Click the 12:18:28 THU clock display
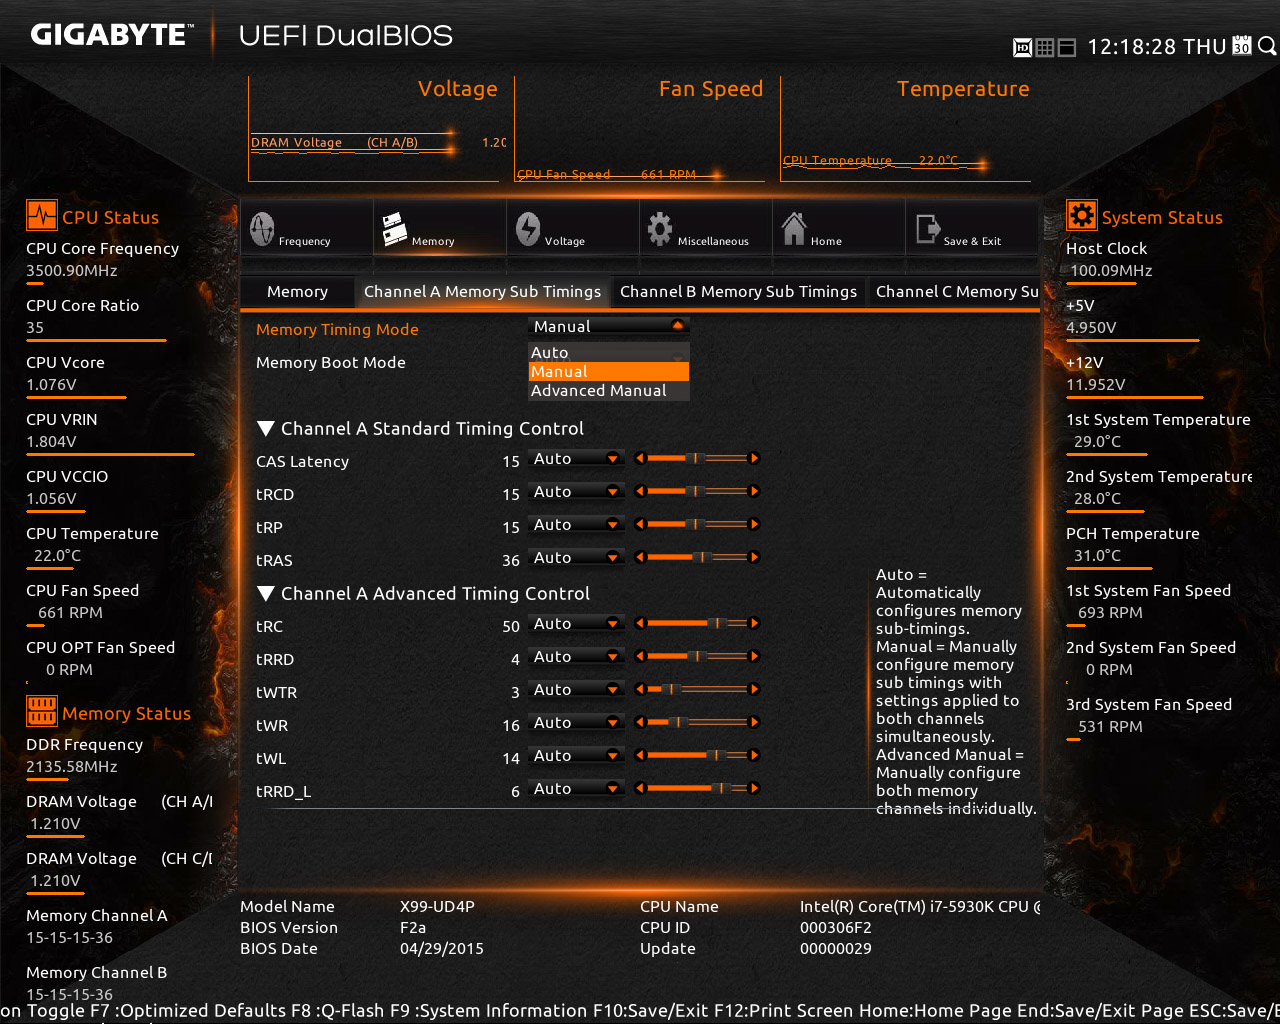This screenshot has height=1024, width=1280. (x=1156, y=46)
